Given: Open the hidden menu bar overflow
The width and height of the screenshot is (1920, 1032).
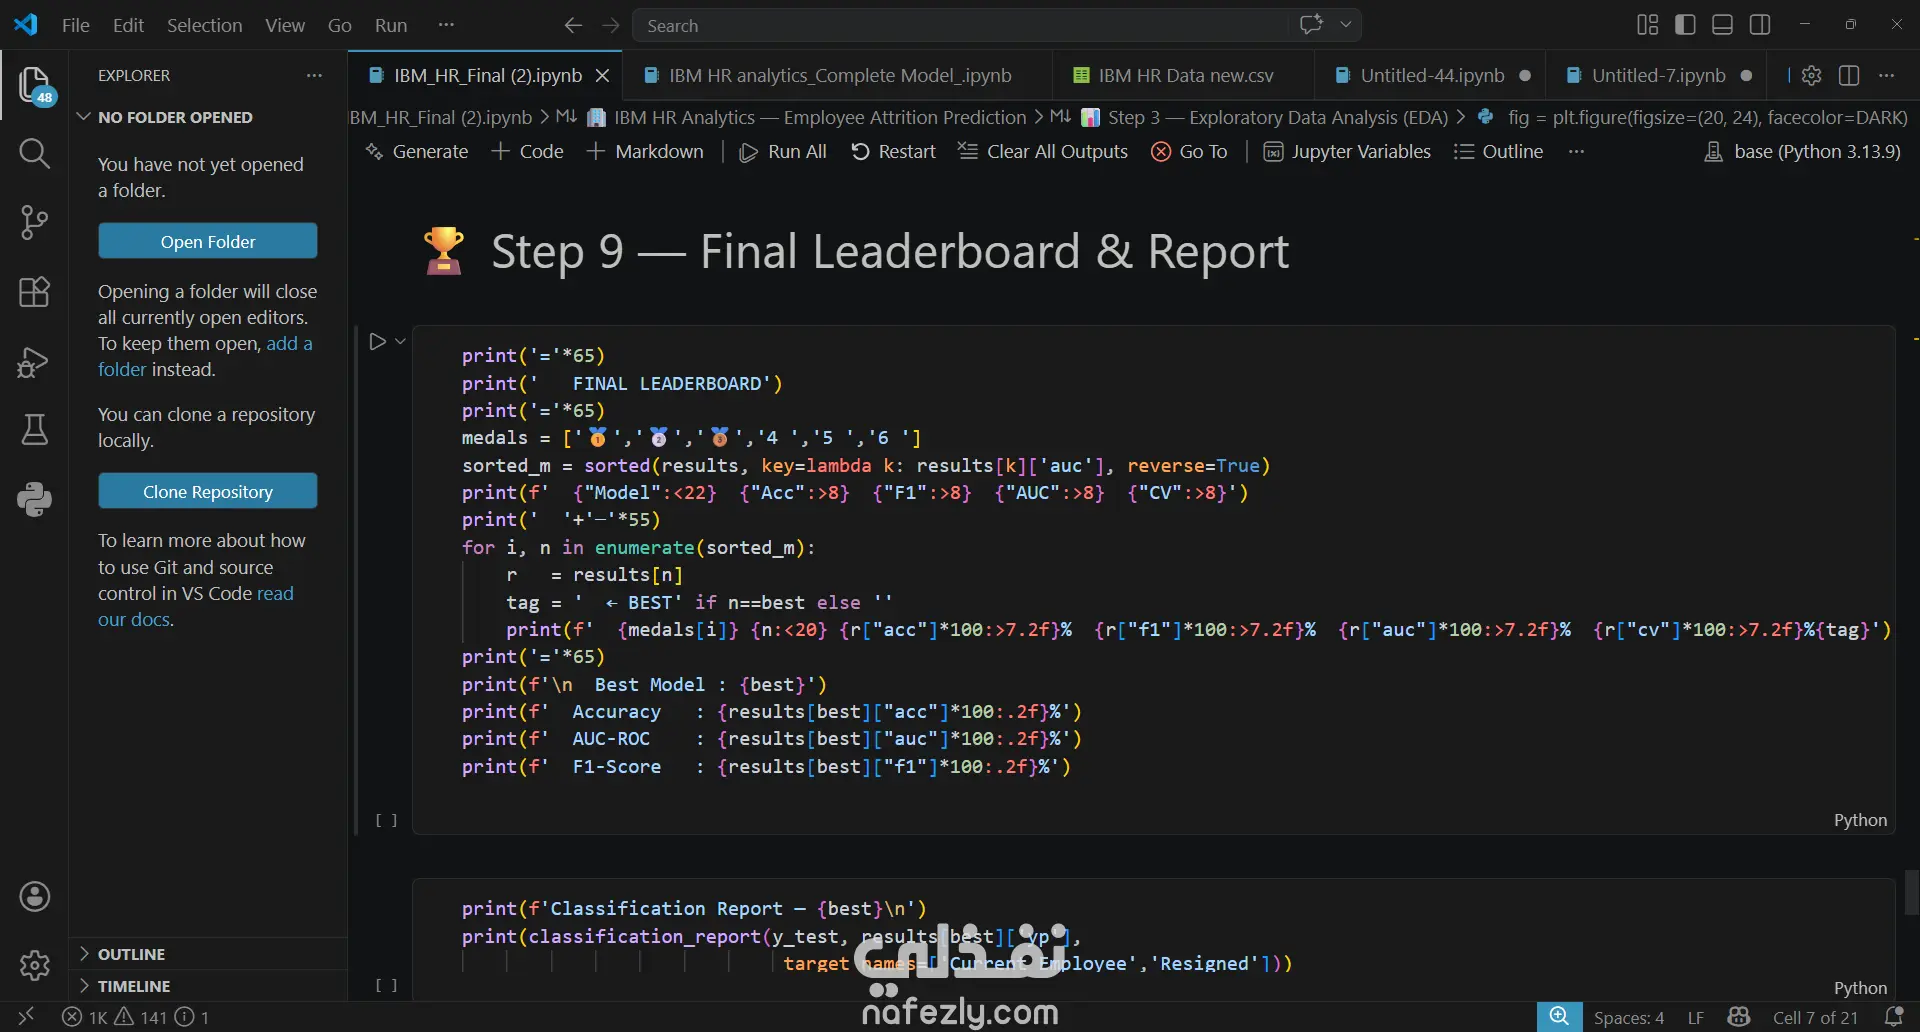Looking at the screenshot, I should click(446, 25).
